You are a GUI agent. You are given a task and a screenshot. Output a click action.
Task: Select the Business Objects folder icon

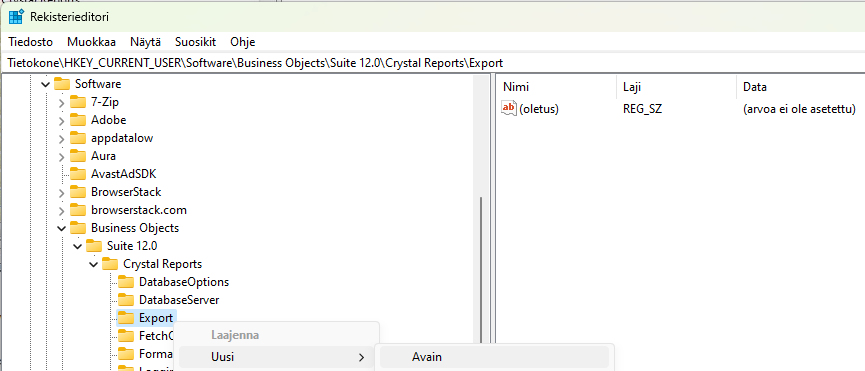[x=78, y=228]
